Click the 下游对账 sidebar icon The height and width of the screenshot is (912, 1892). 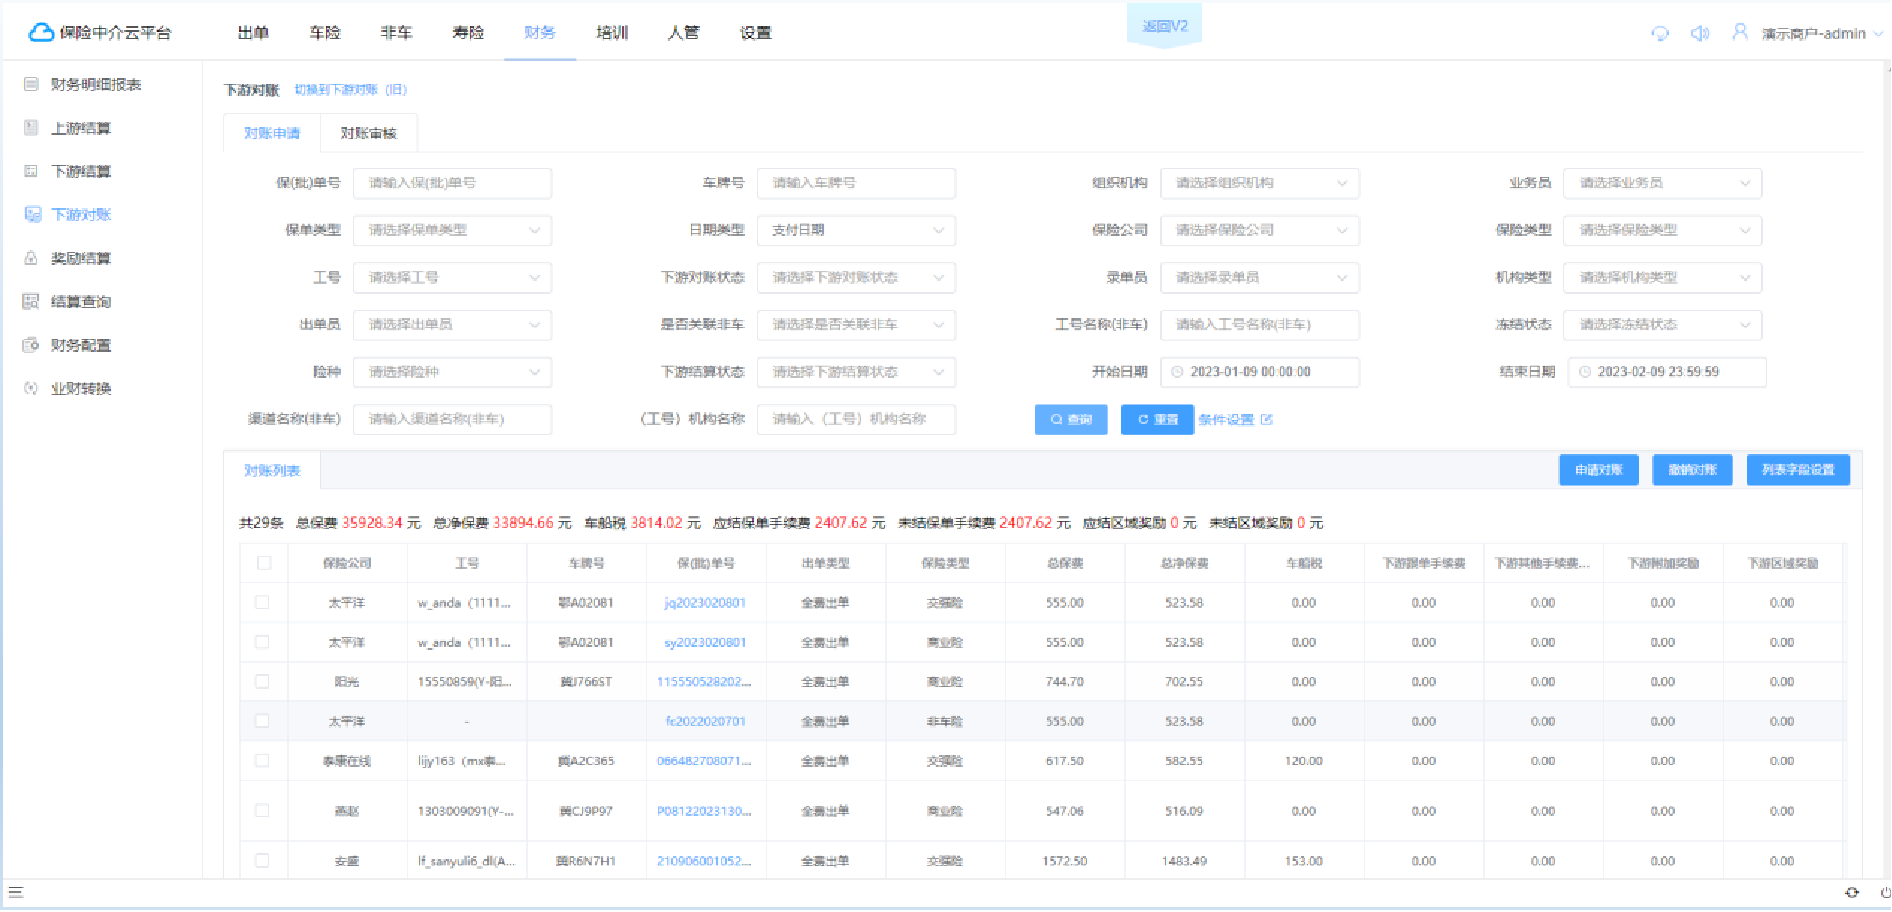click(x=32, y=214)
